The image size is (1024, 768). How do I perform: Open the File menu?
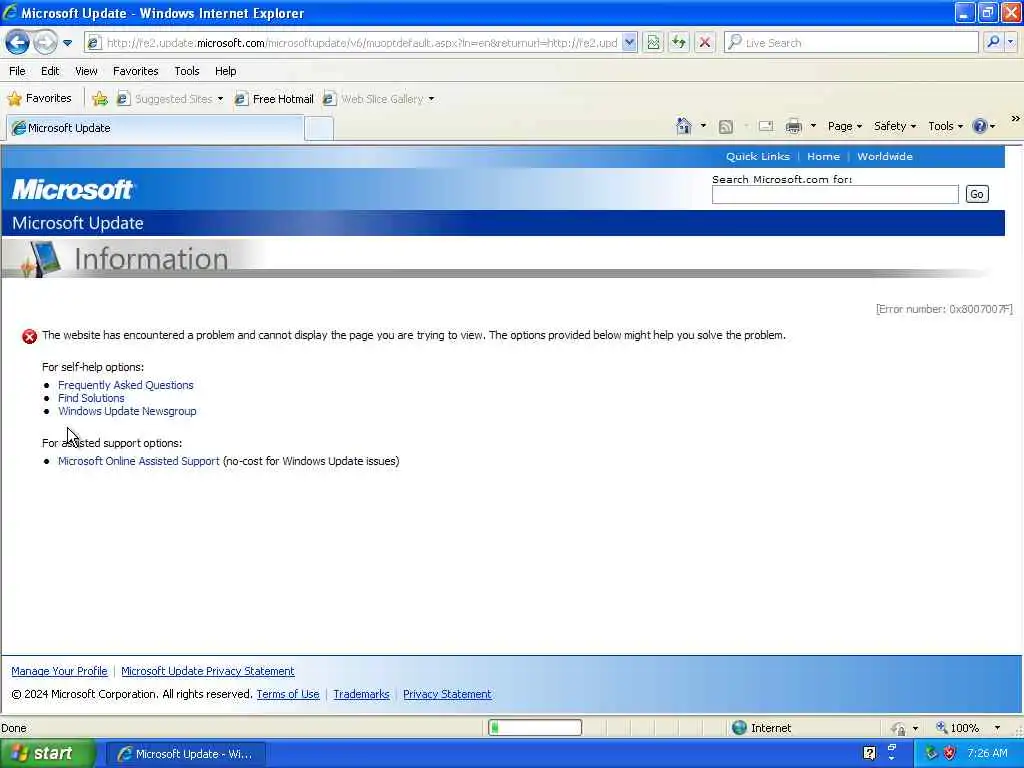(17, 71)
